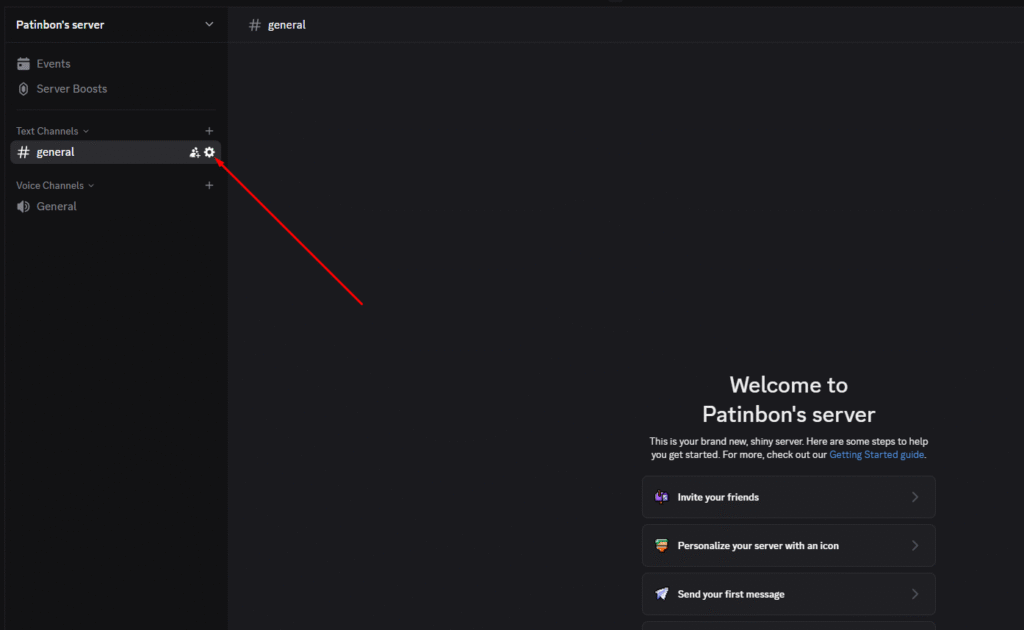Click the Welcome to Patinbon's server heading
Viewport: 1024px width, 630px height.
[788, 400]
